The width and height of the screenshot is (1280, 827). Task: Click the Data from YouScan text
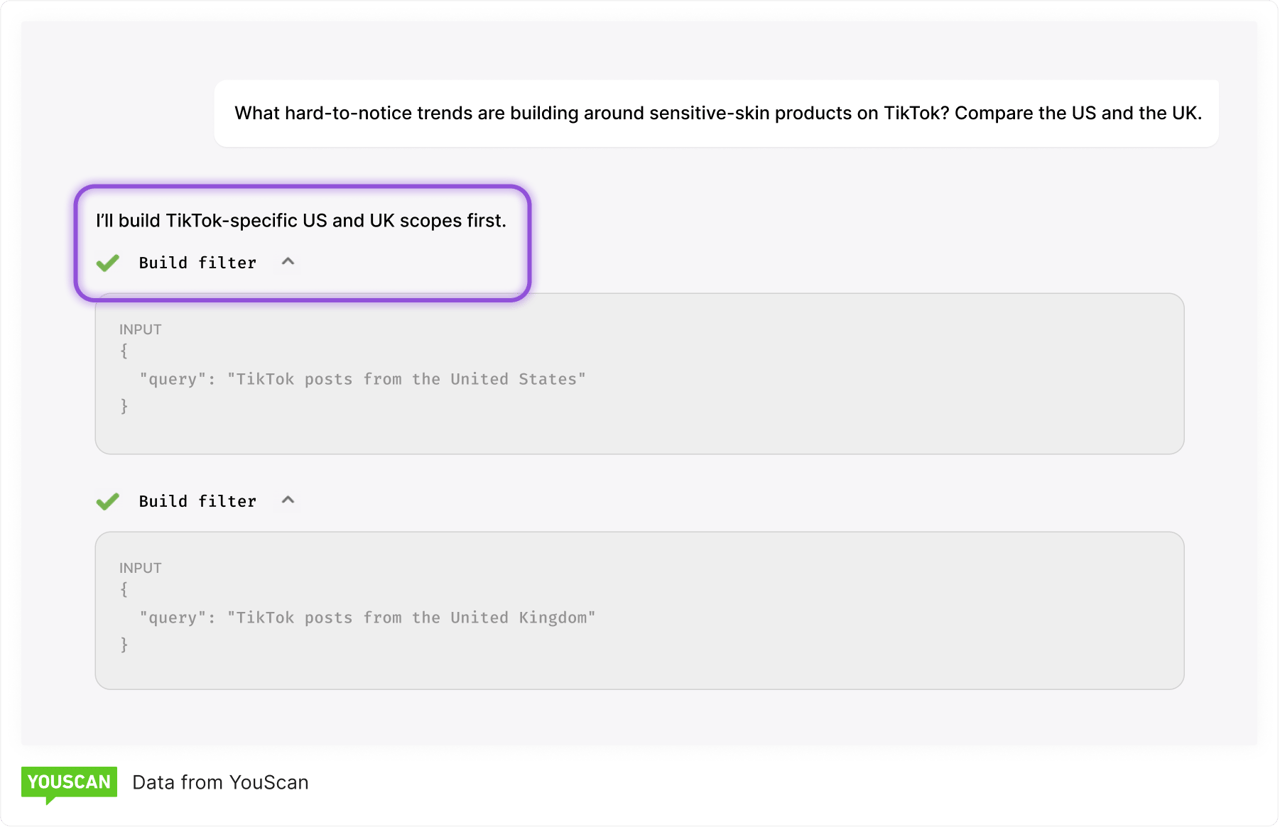tap(220, 783)
